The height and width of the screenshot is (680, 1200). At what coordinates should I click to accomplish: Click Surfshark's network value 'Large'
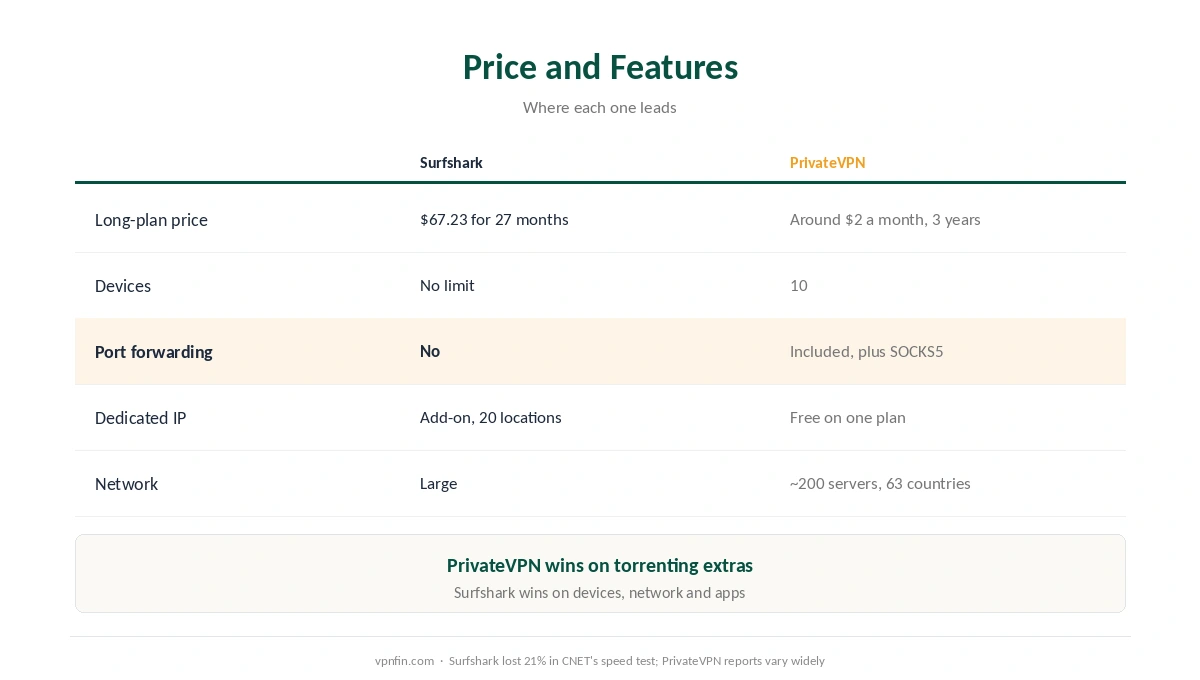pos(438,484)
